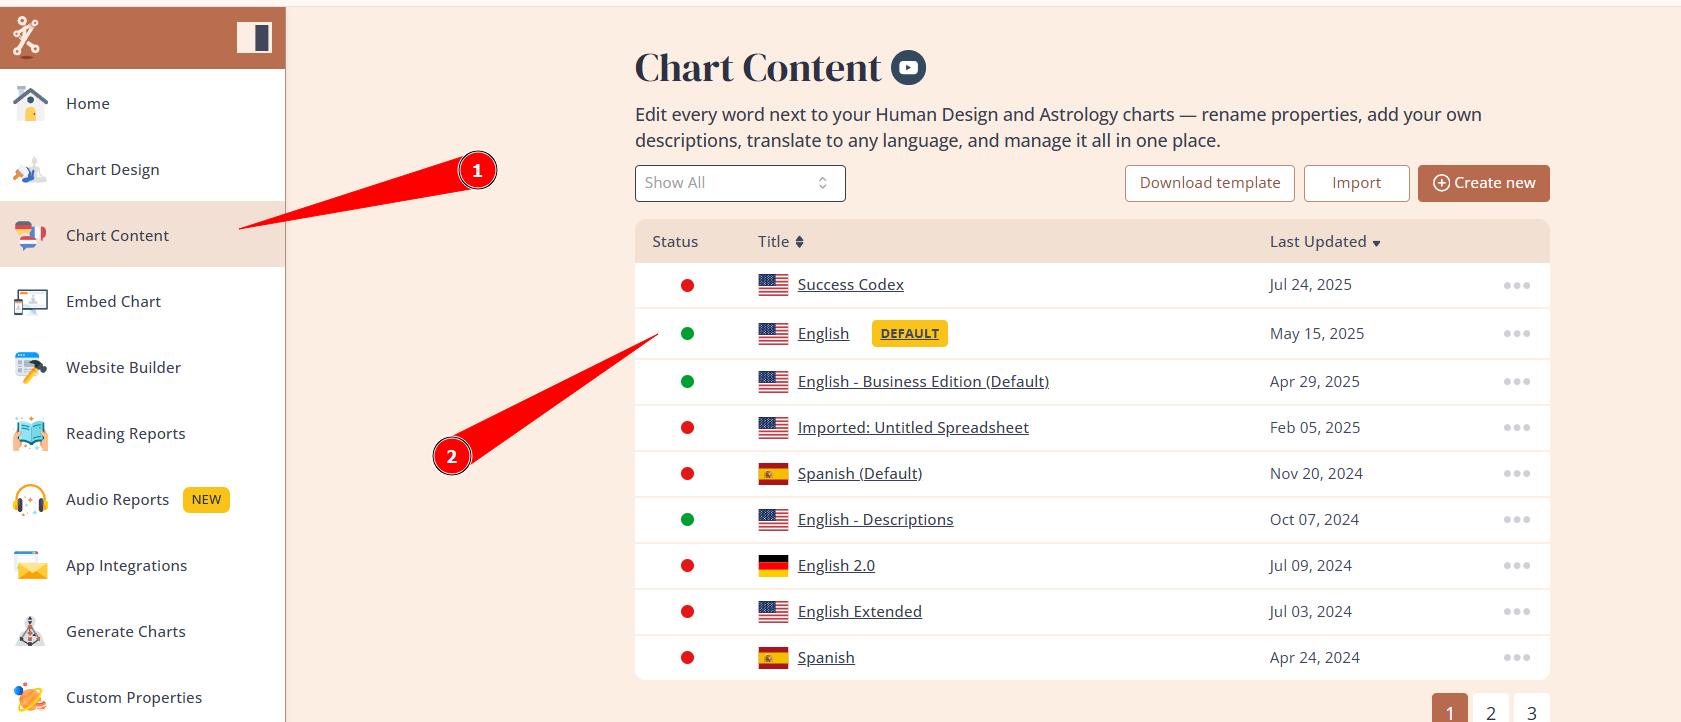Go to page 2 of results
Screen dimensions: 1681x722
tap(1490, 712)
